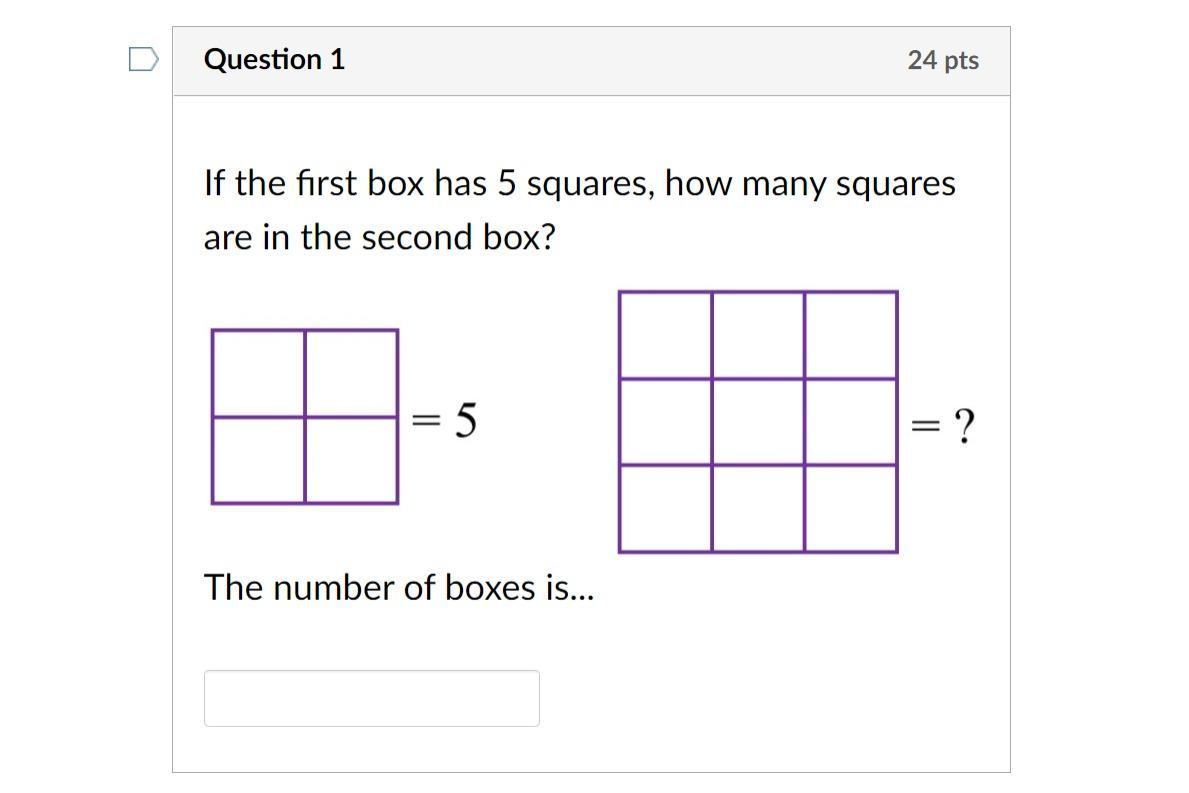The width and height of the screenshot is (1189, 793).
Task: Select the 2x2 purple grid image
Action: [x=304, y=416]
